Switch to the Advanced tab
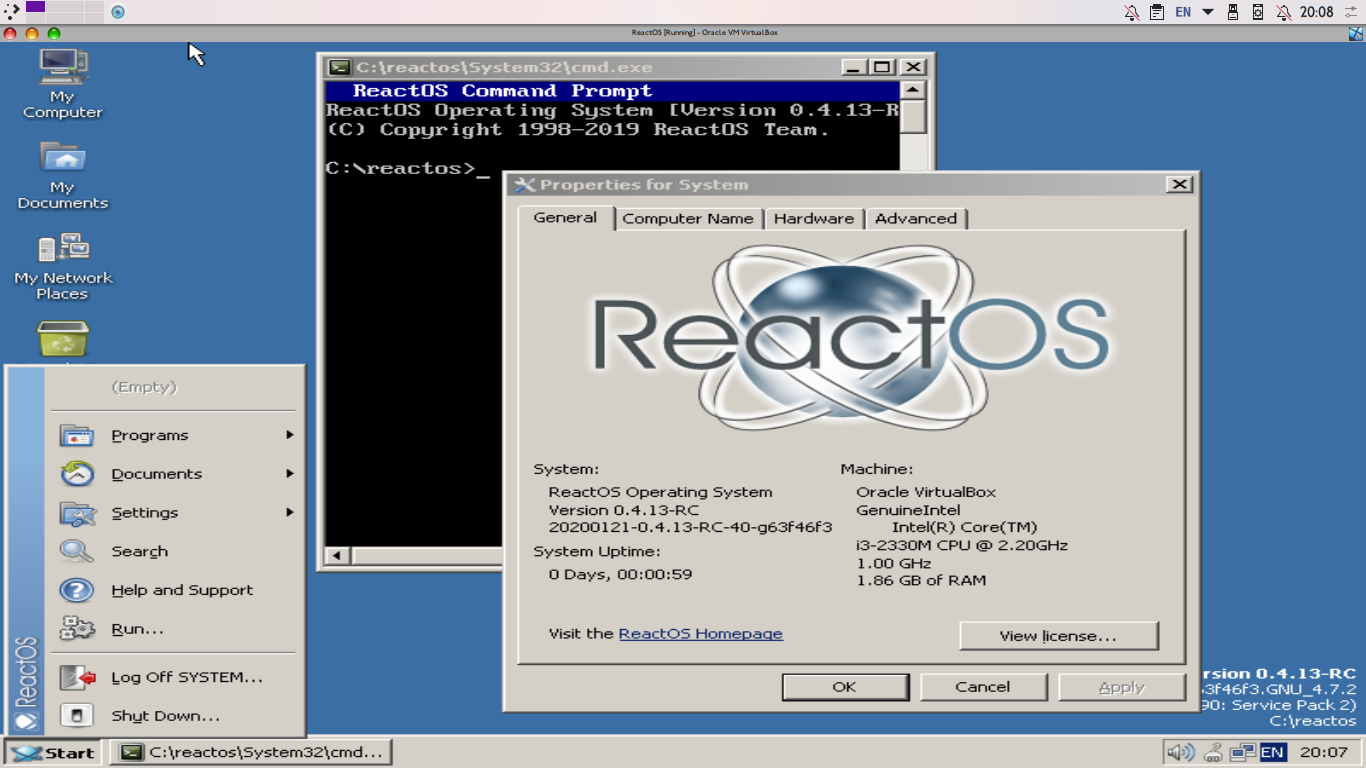Viewport: 1366px width, 768px height. tap(916, 219)
